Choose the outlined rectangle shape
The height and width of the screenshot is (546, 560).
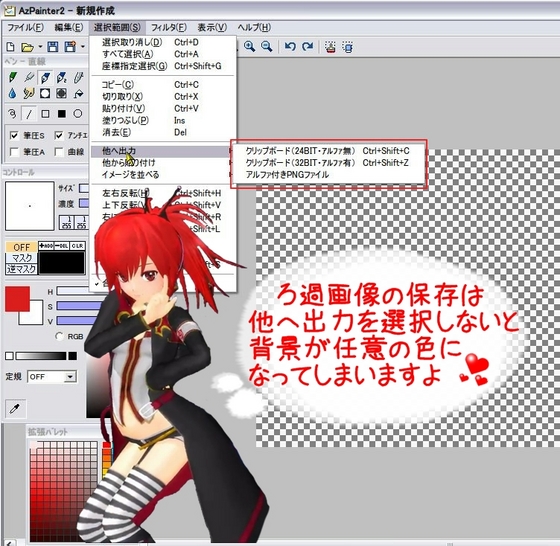45,114
